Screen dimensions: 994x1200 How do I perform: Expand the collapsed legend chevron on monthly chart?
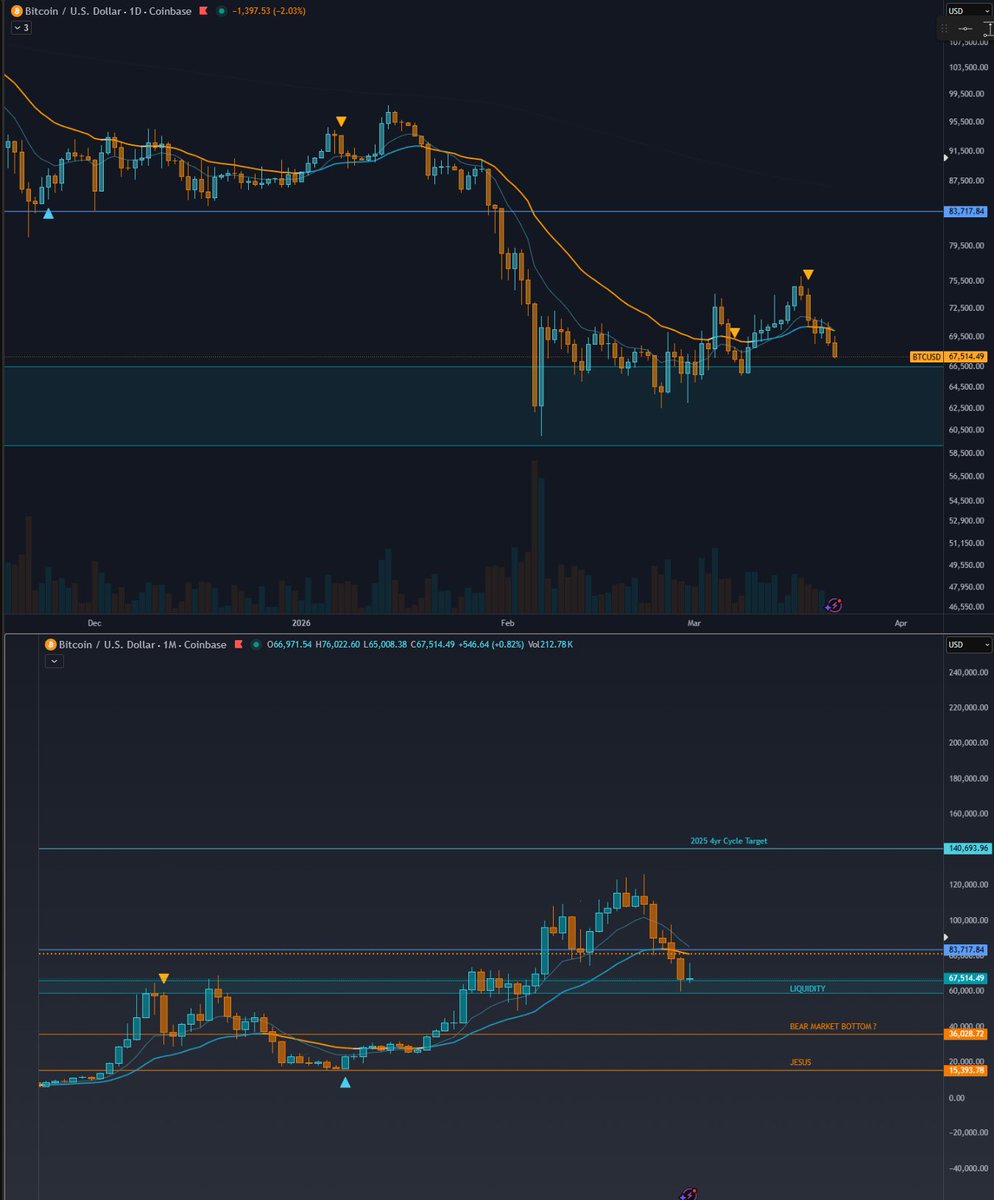point(53,662)
